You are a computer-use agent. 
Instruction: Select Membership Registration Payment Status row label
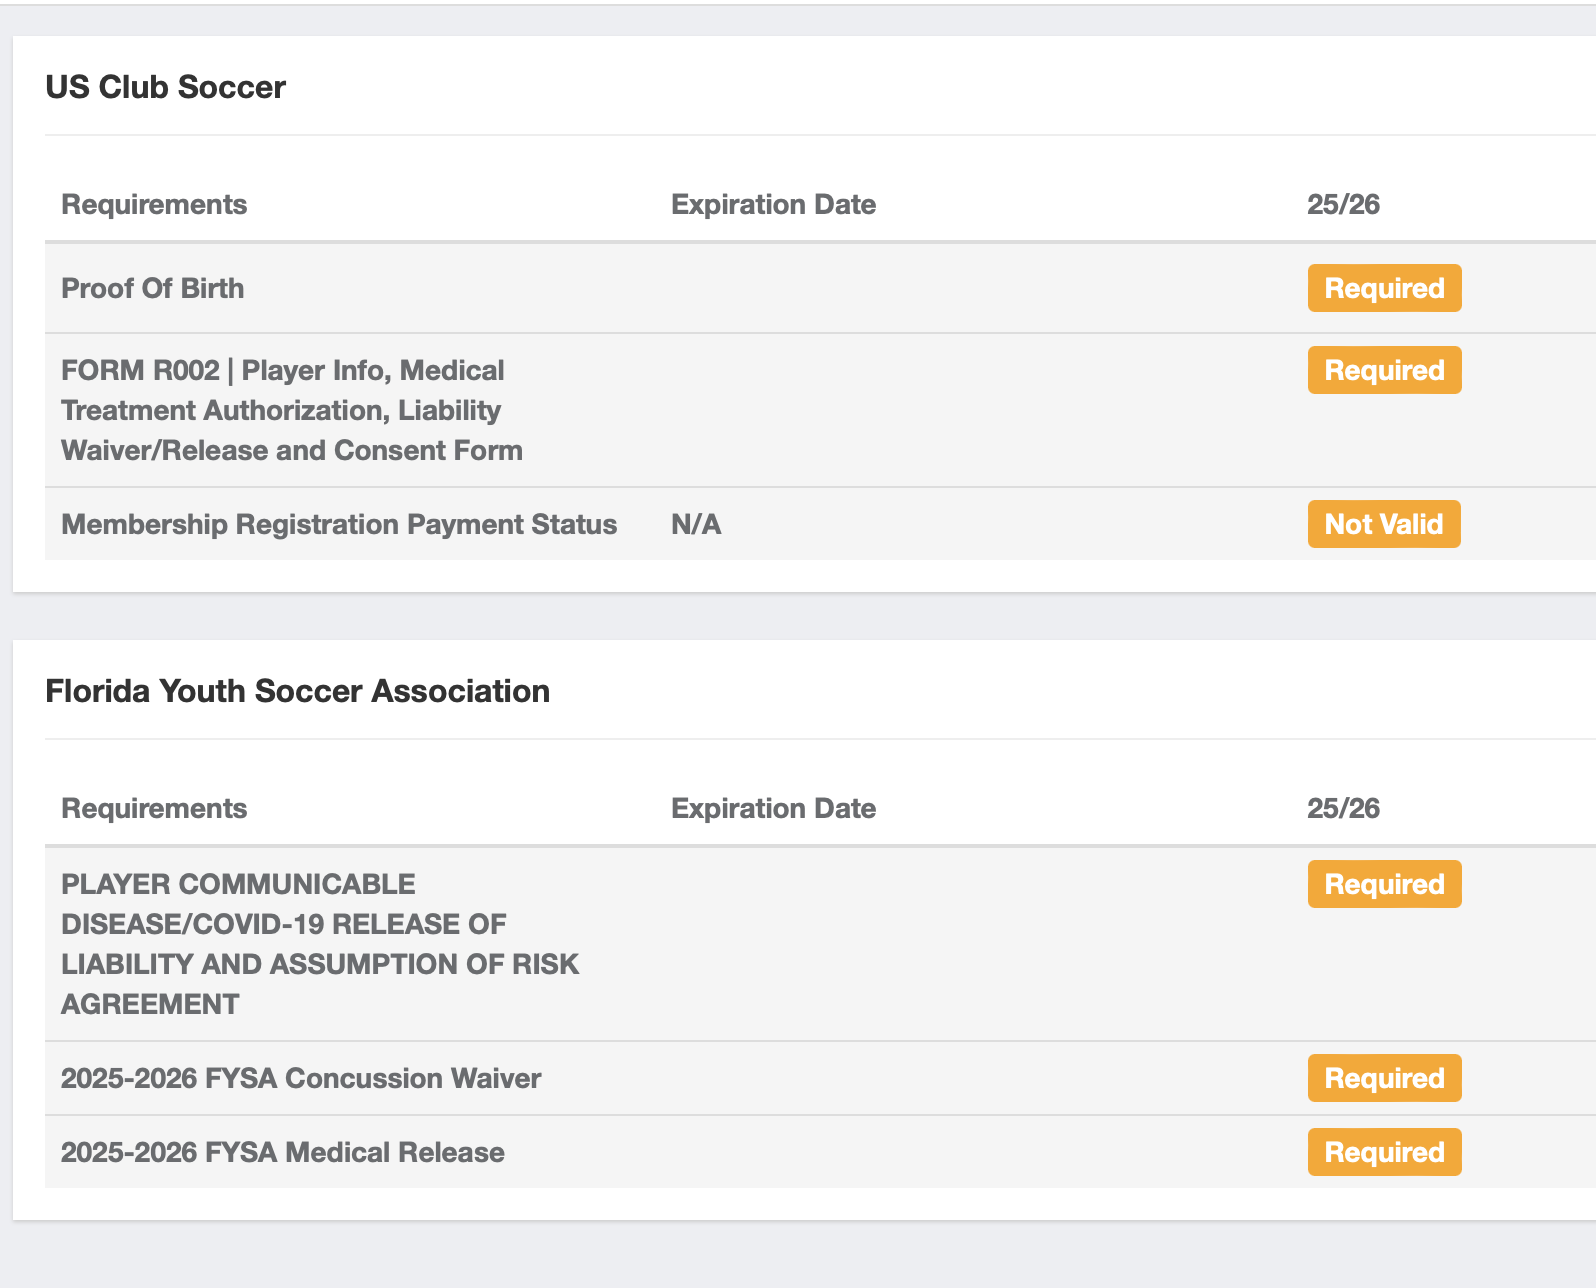(x=339, y=524)
